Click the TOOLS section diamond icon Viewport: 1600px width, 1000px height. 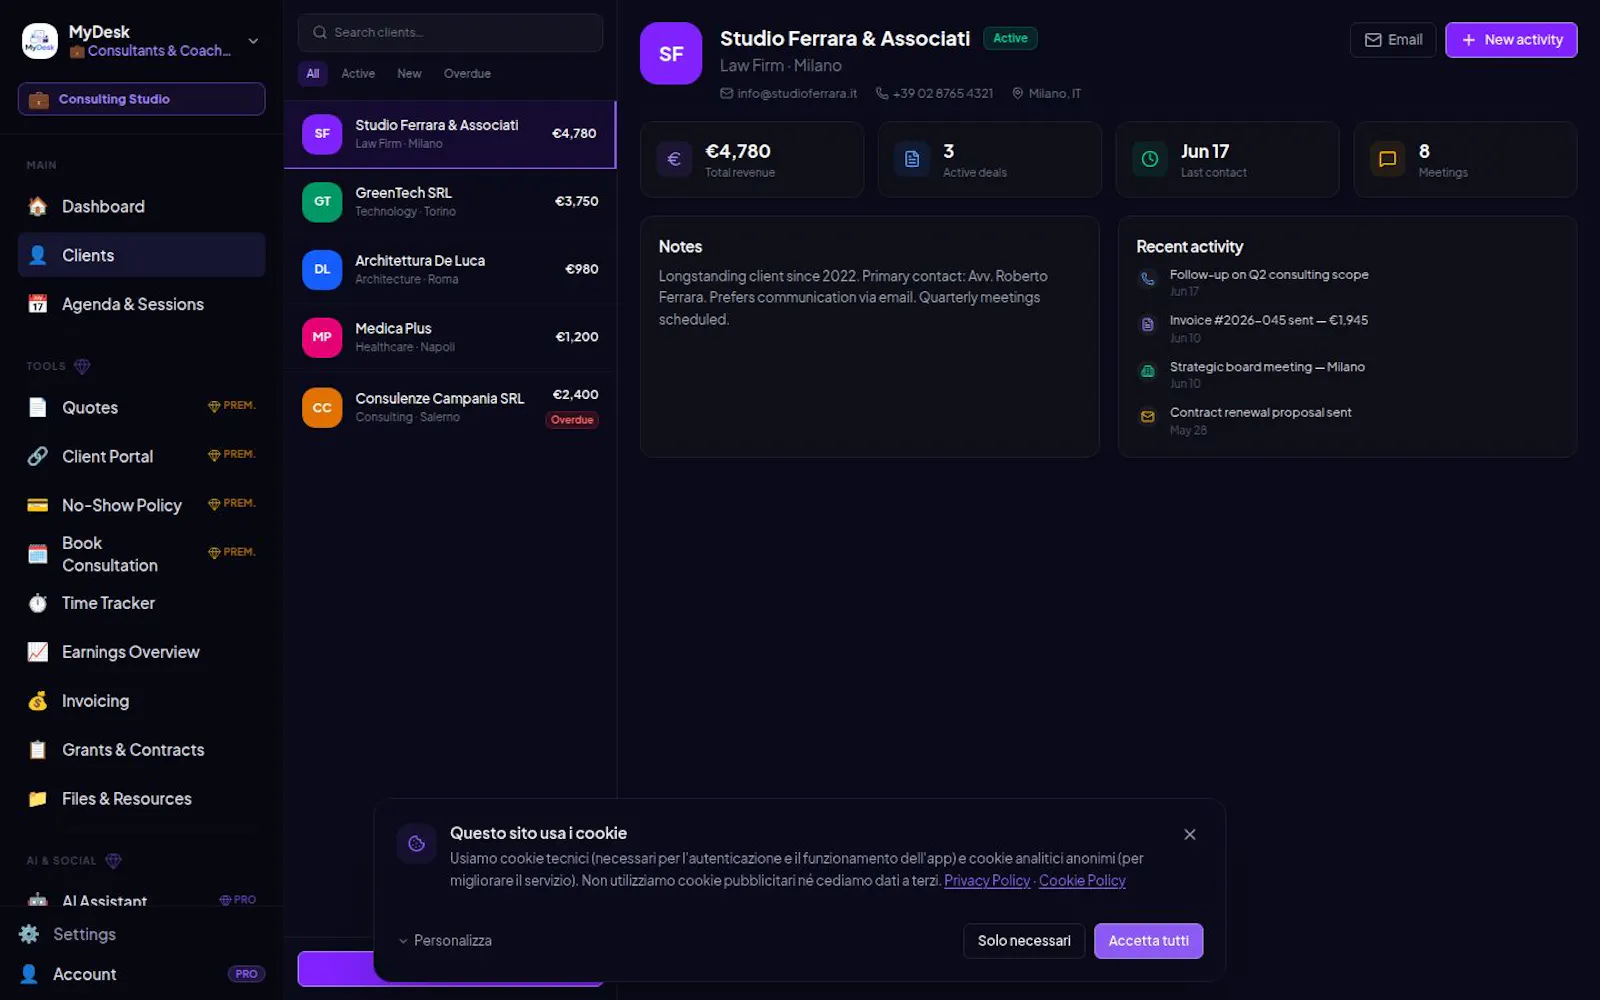coord(82,366)
